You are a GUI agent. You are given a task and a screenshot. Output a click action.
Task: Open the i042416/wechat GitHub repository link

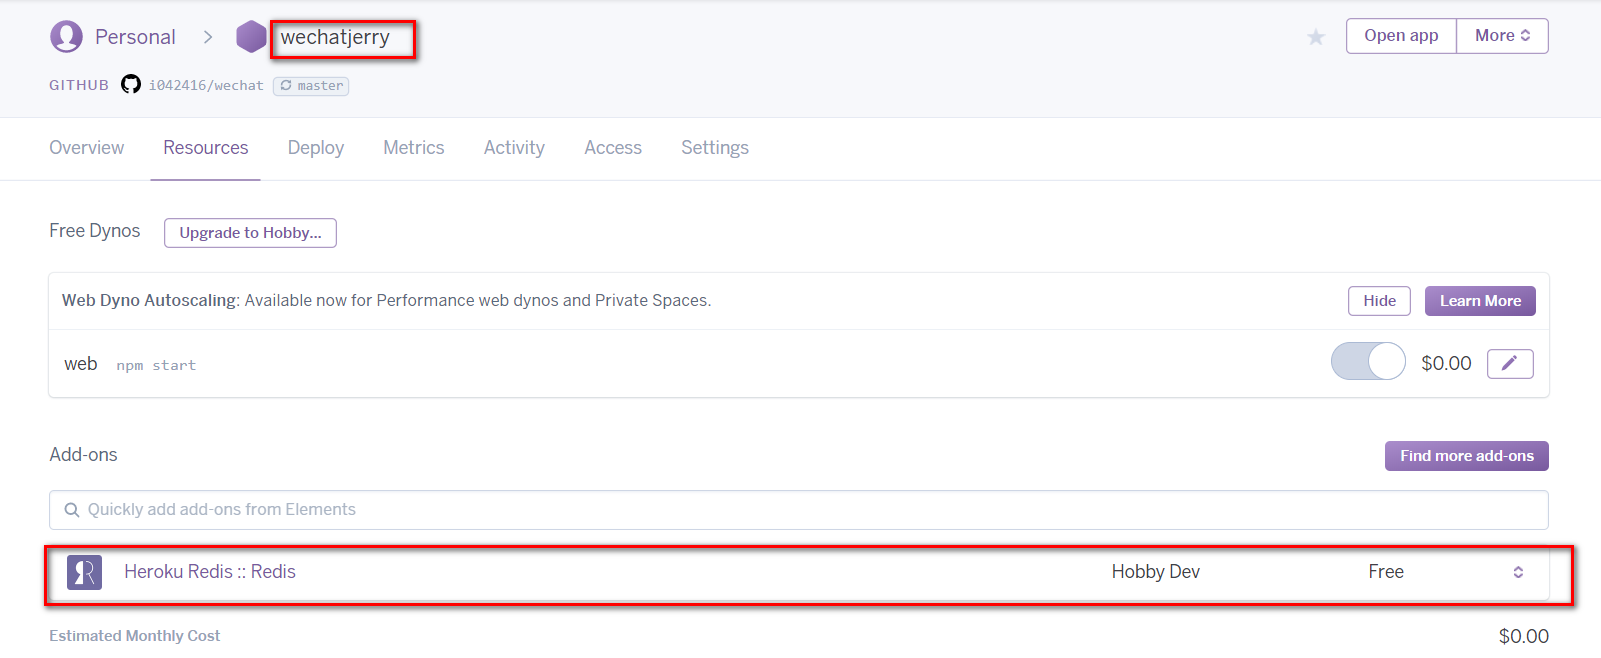tap(206, 85)
